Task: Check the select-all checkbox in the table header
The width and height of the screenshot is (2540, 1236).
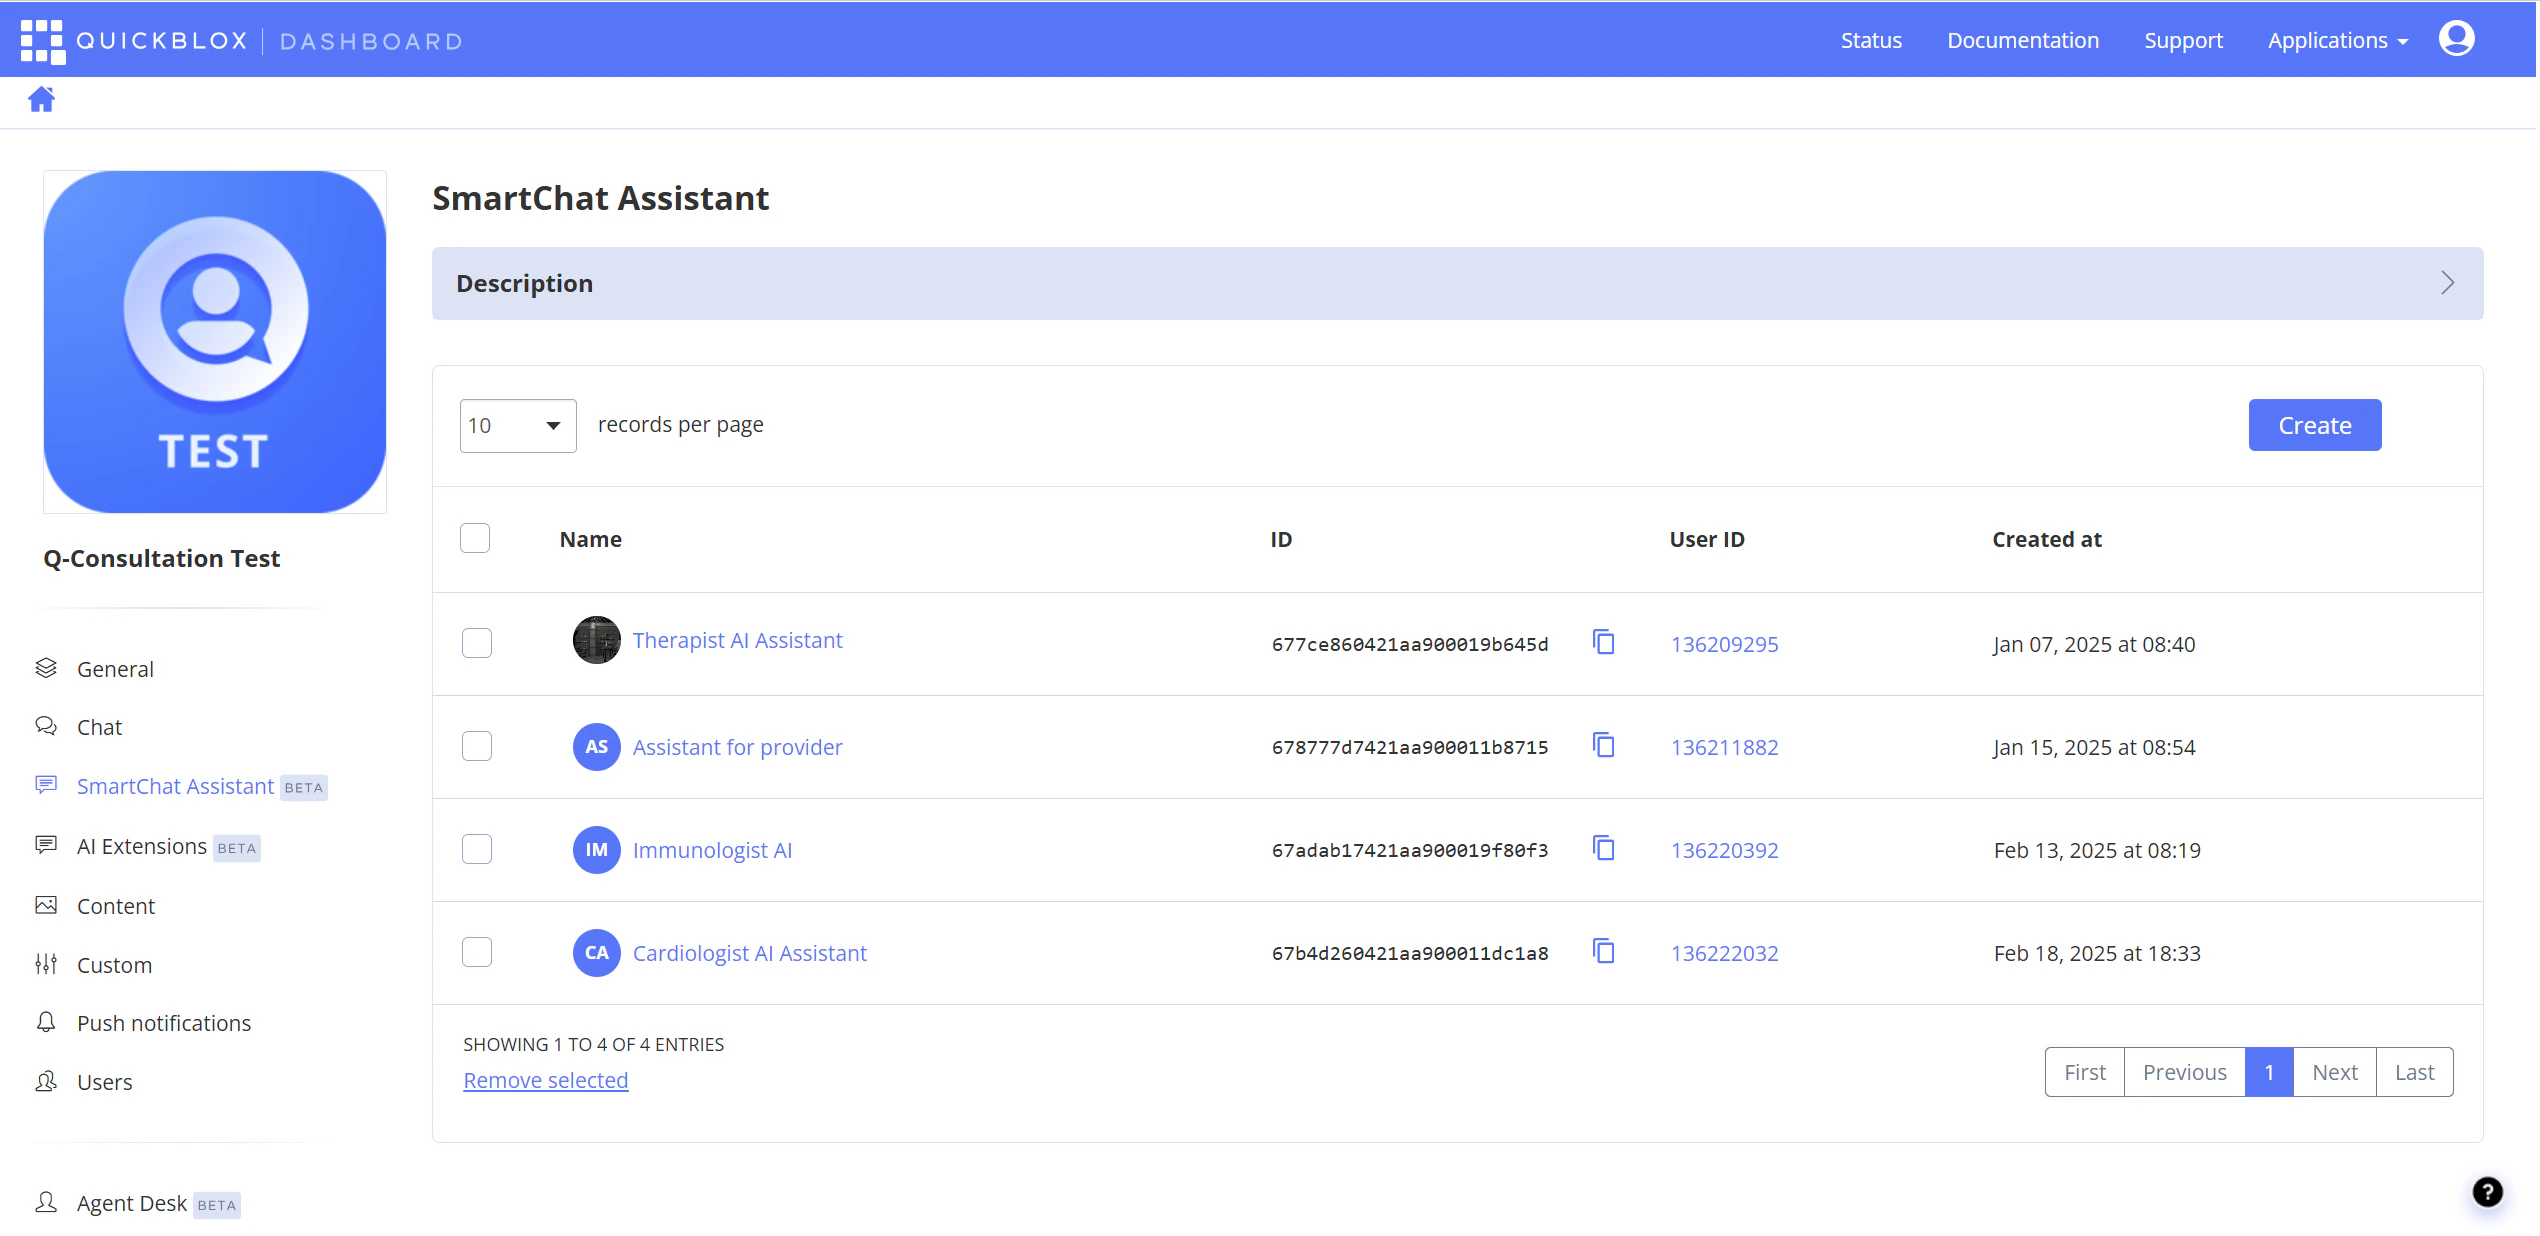Action: [x=475, y=537]
